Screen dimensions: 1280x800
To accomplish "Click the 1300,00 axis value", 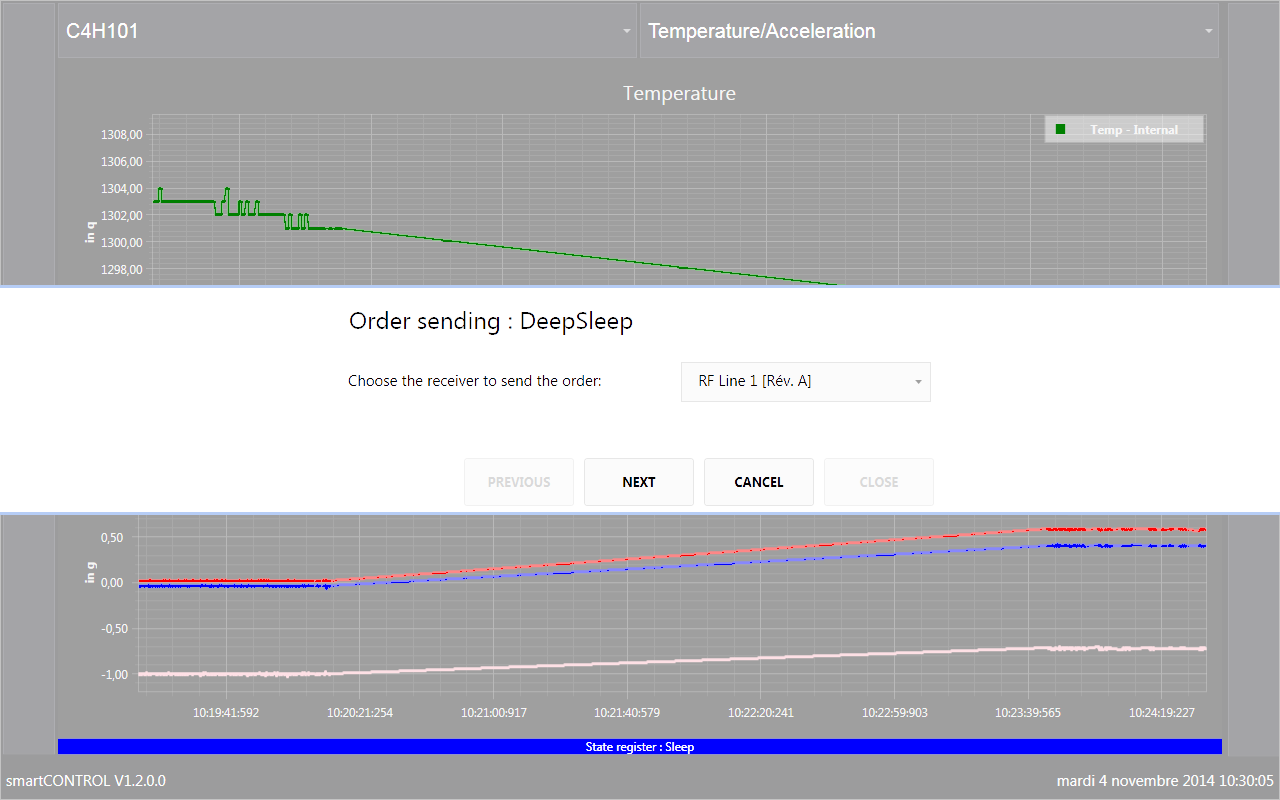I will pos(123,243).
